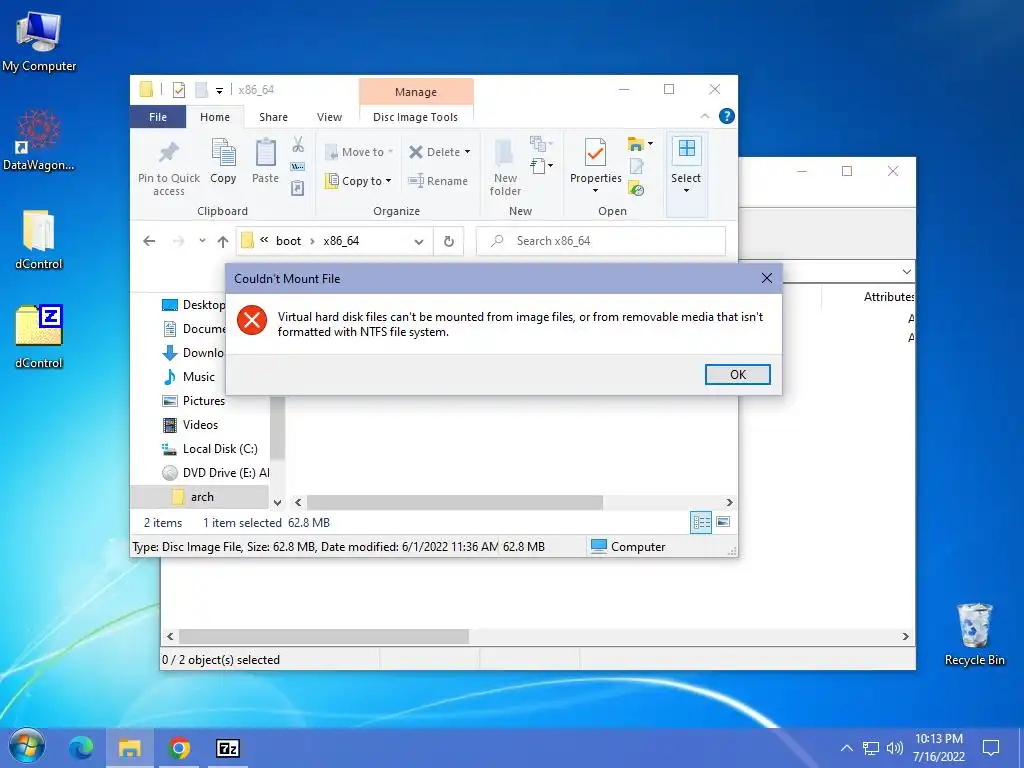Click OK in Couldn't Mount File dialog
The image size is (1024, 768).
(737, 374)
